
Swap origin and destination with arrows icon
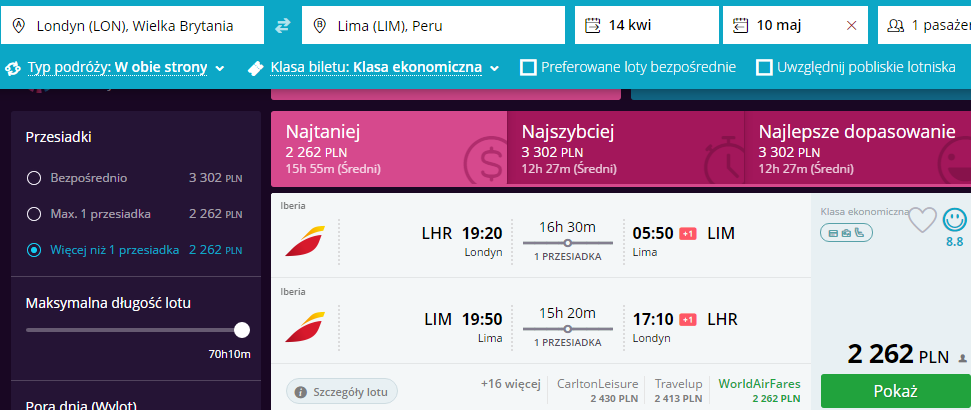(x=283, y=25)
